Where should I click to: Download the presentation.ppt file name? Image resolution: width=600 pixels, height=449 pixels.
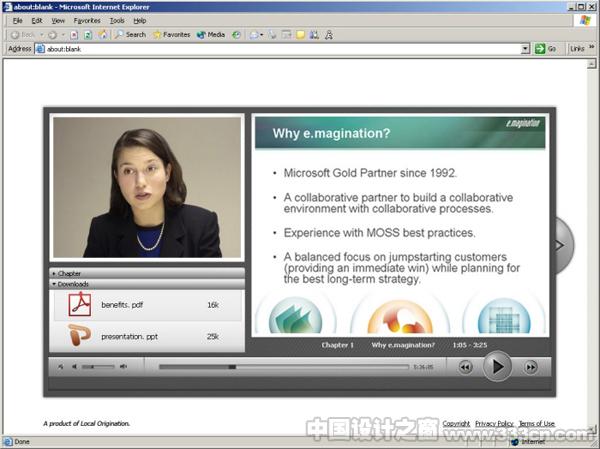tap(129, 337)
